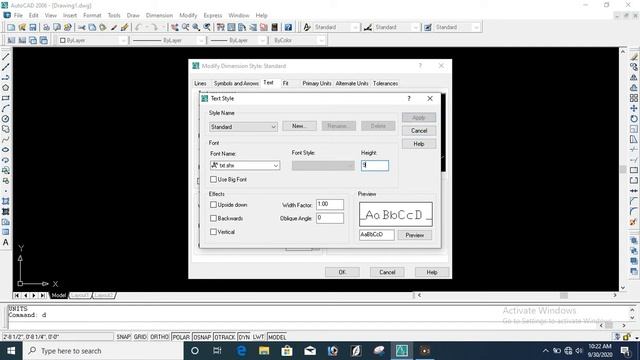Click the Oblique Angle input field

click(330, 218)
